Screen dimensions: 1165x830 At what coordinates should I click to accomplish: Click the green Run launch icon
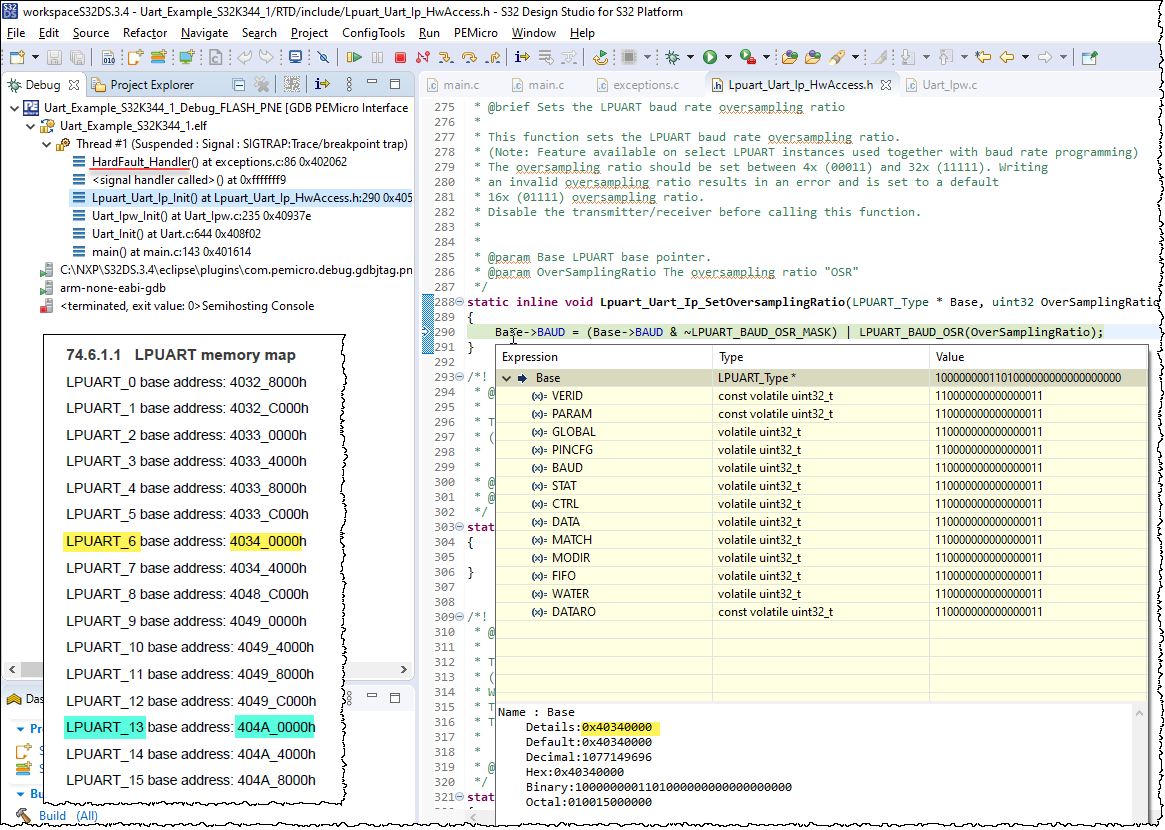pos(710,58)
